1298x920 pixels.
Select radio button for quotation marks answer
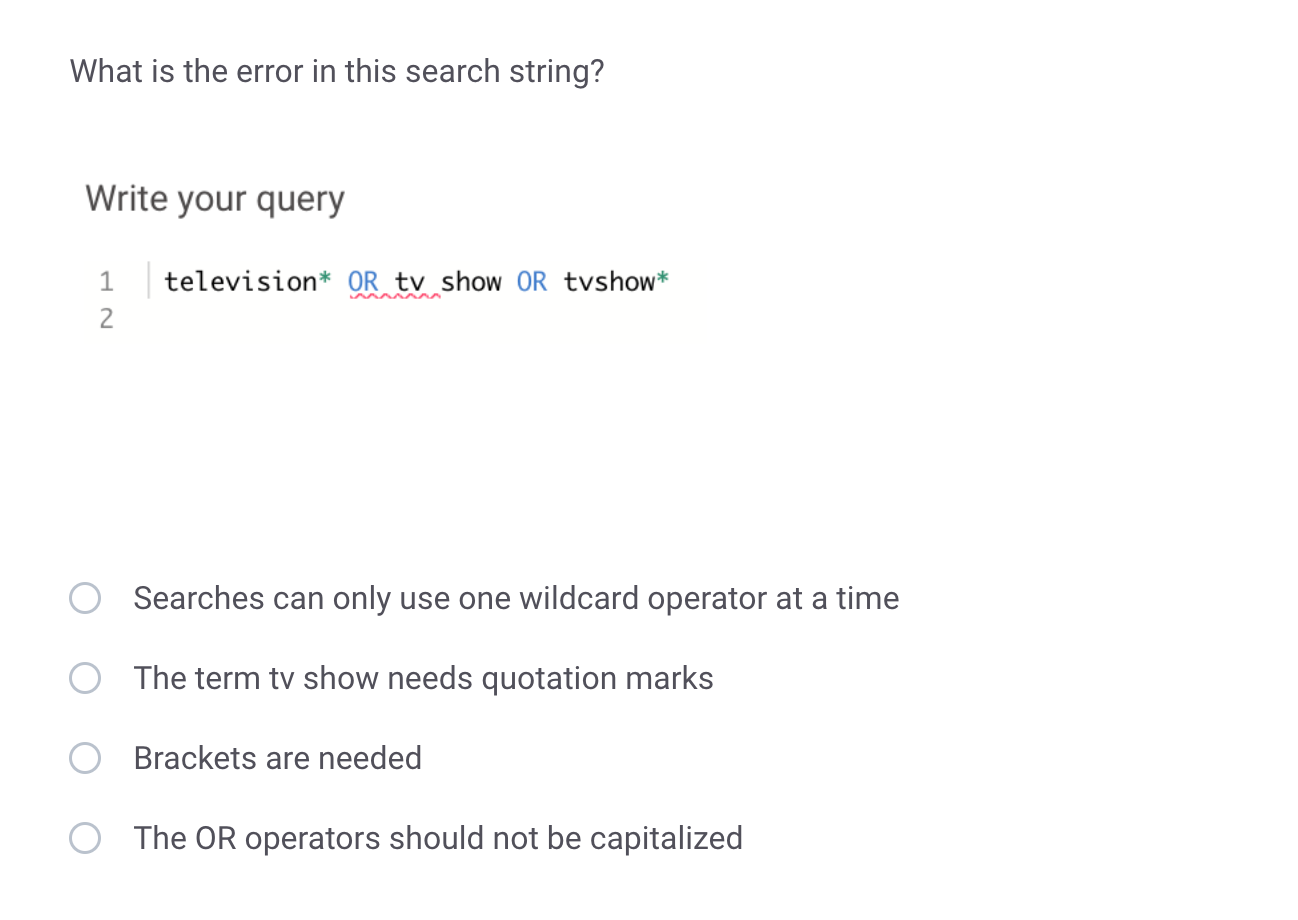(85, 678)
